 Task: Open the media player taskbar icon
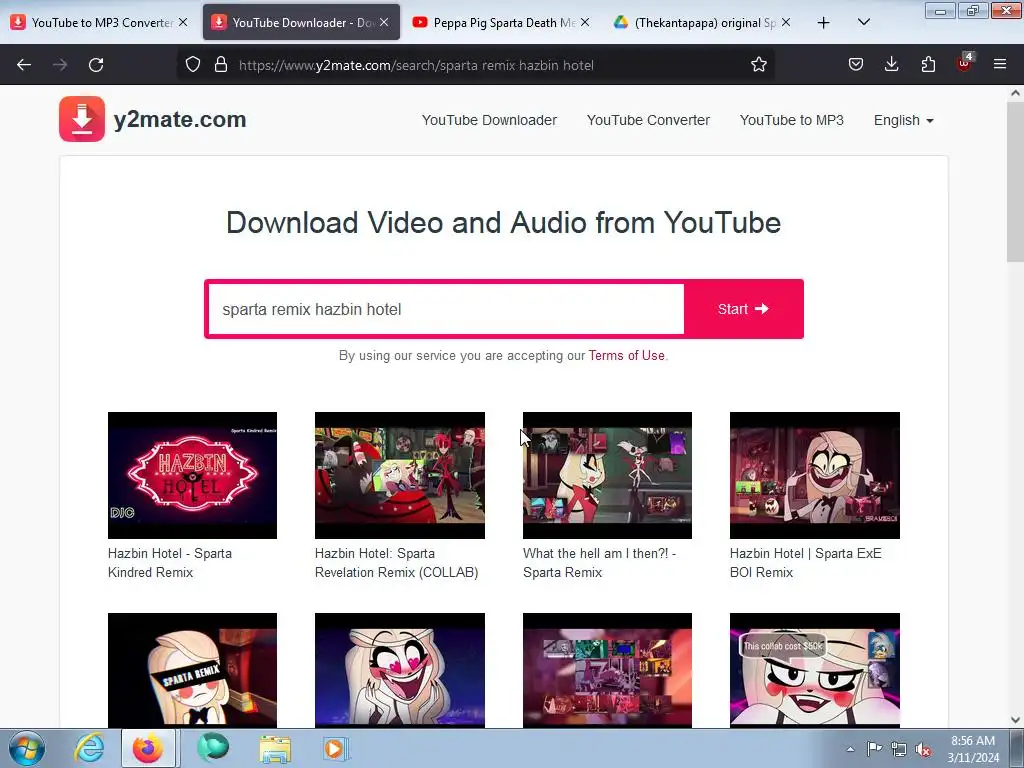[x=335, y=748]
